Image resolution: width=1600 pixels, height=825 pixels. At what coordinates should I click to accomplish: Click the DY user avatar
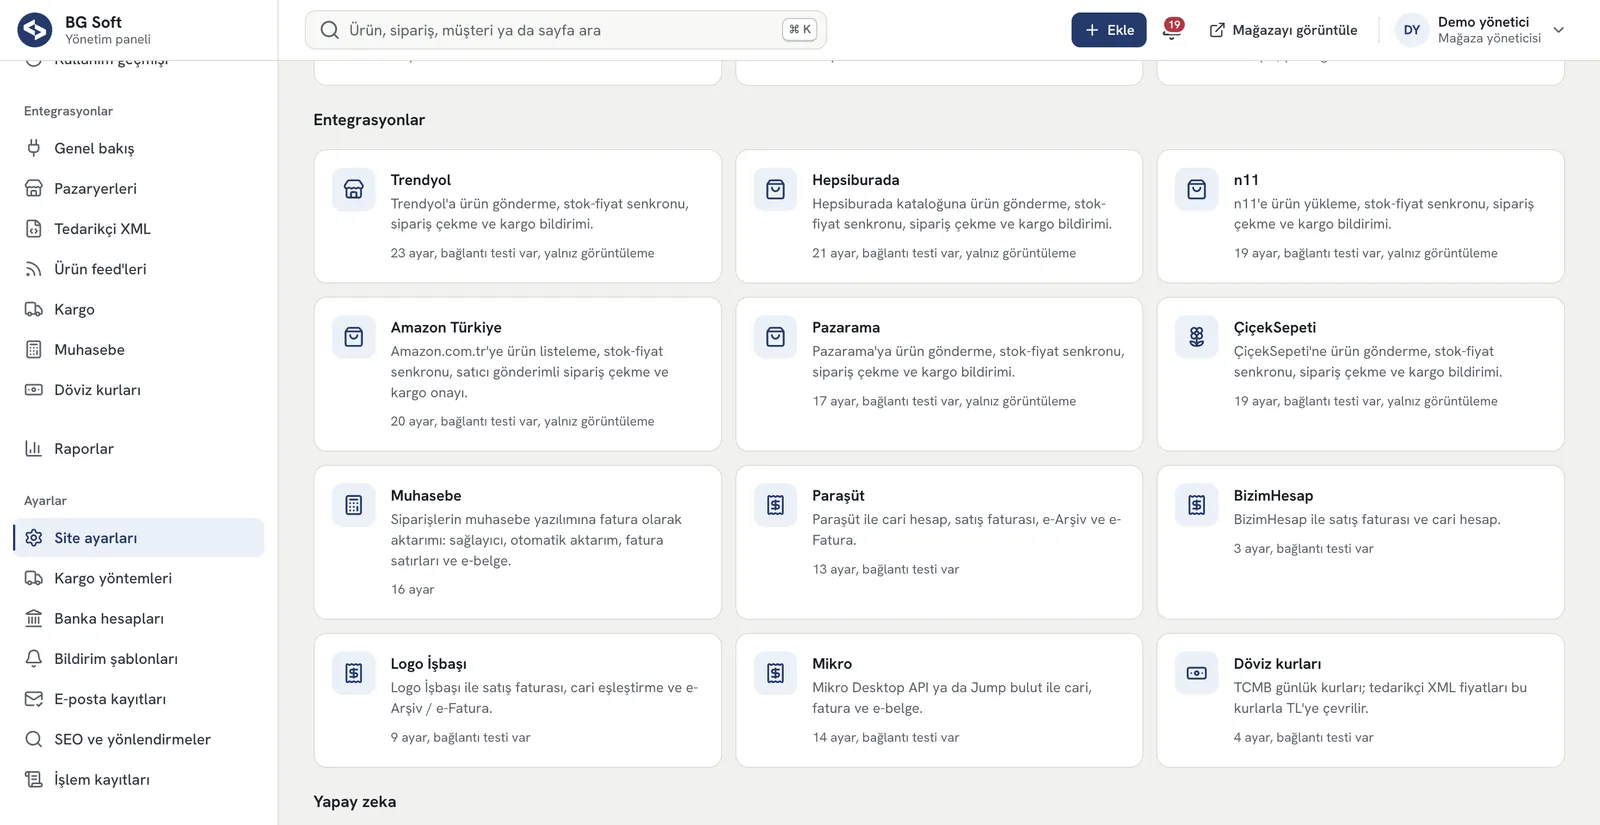coord(1412,30)
